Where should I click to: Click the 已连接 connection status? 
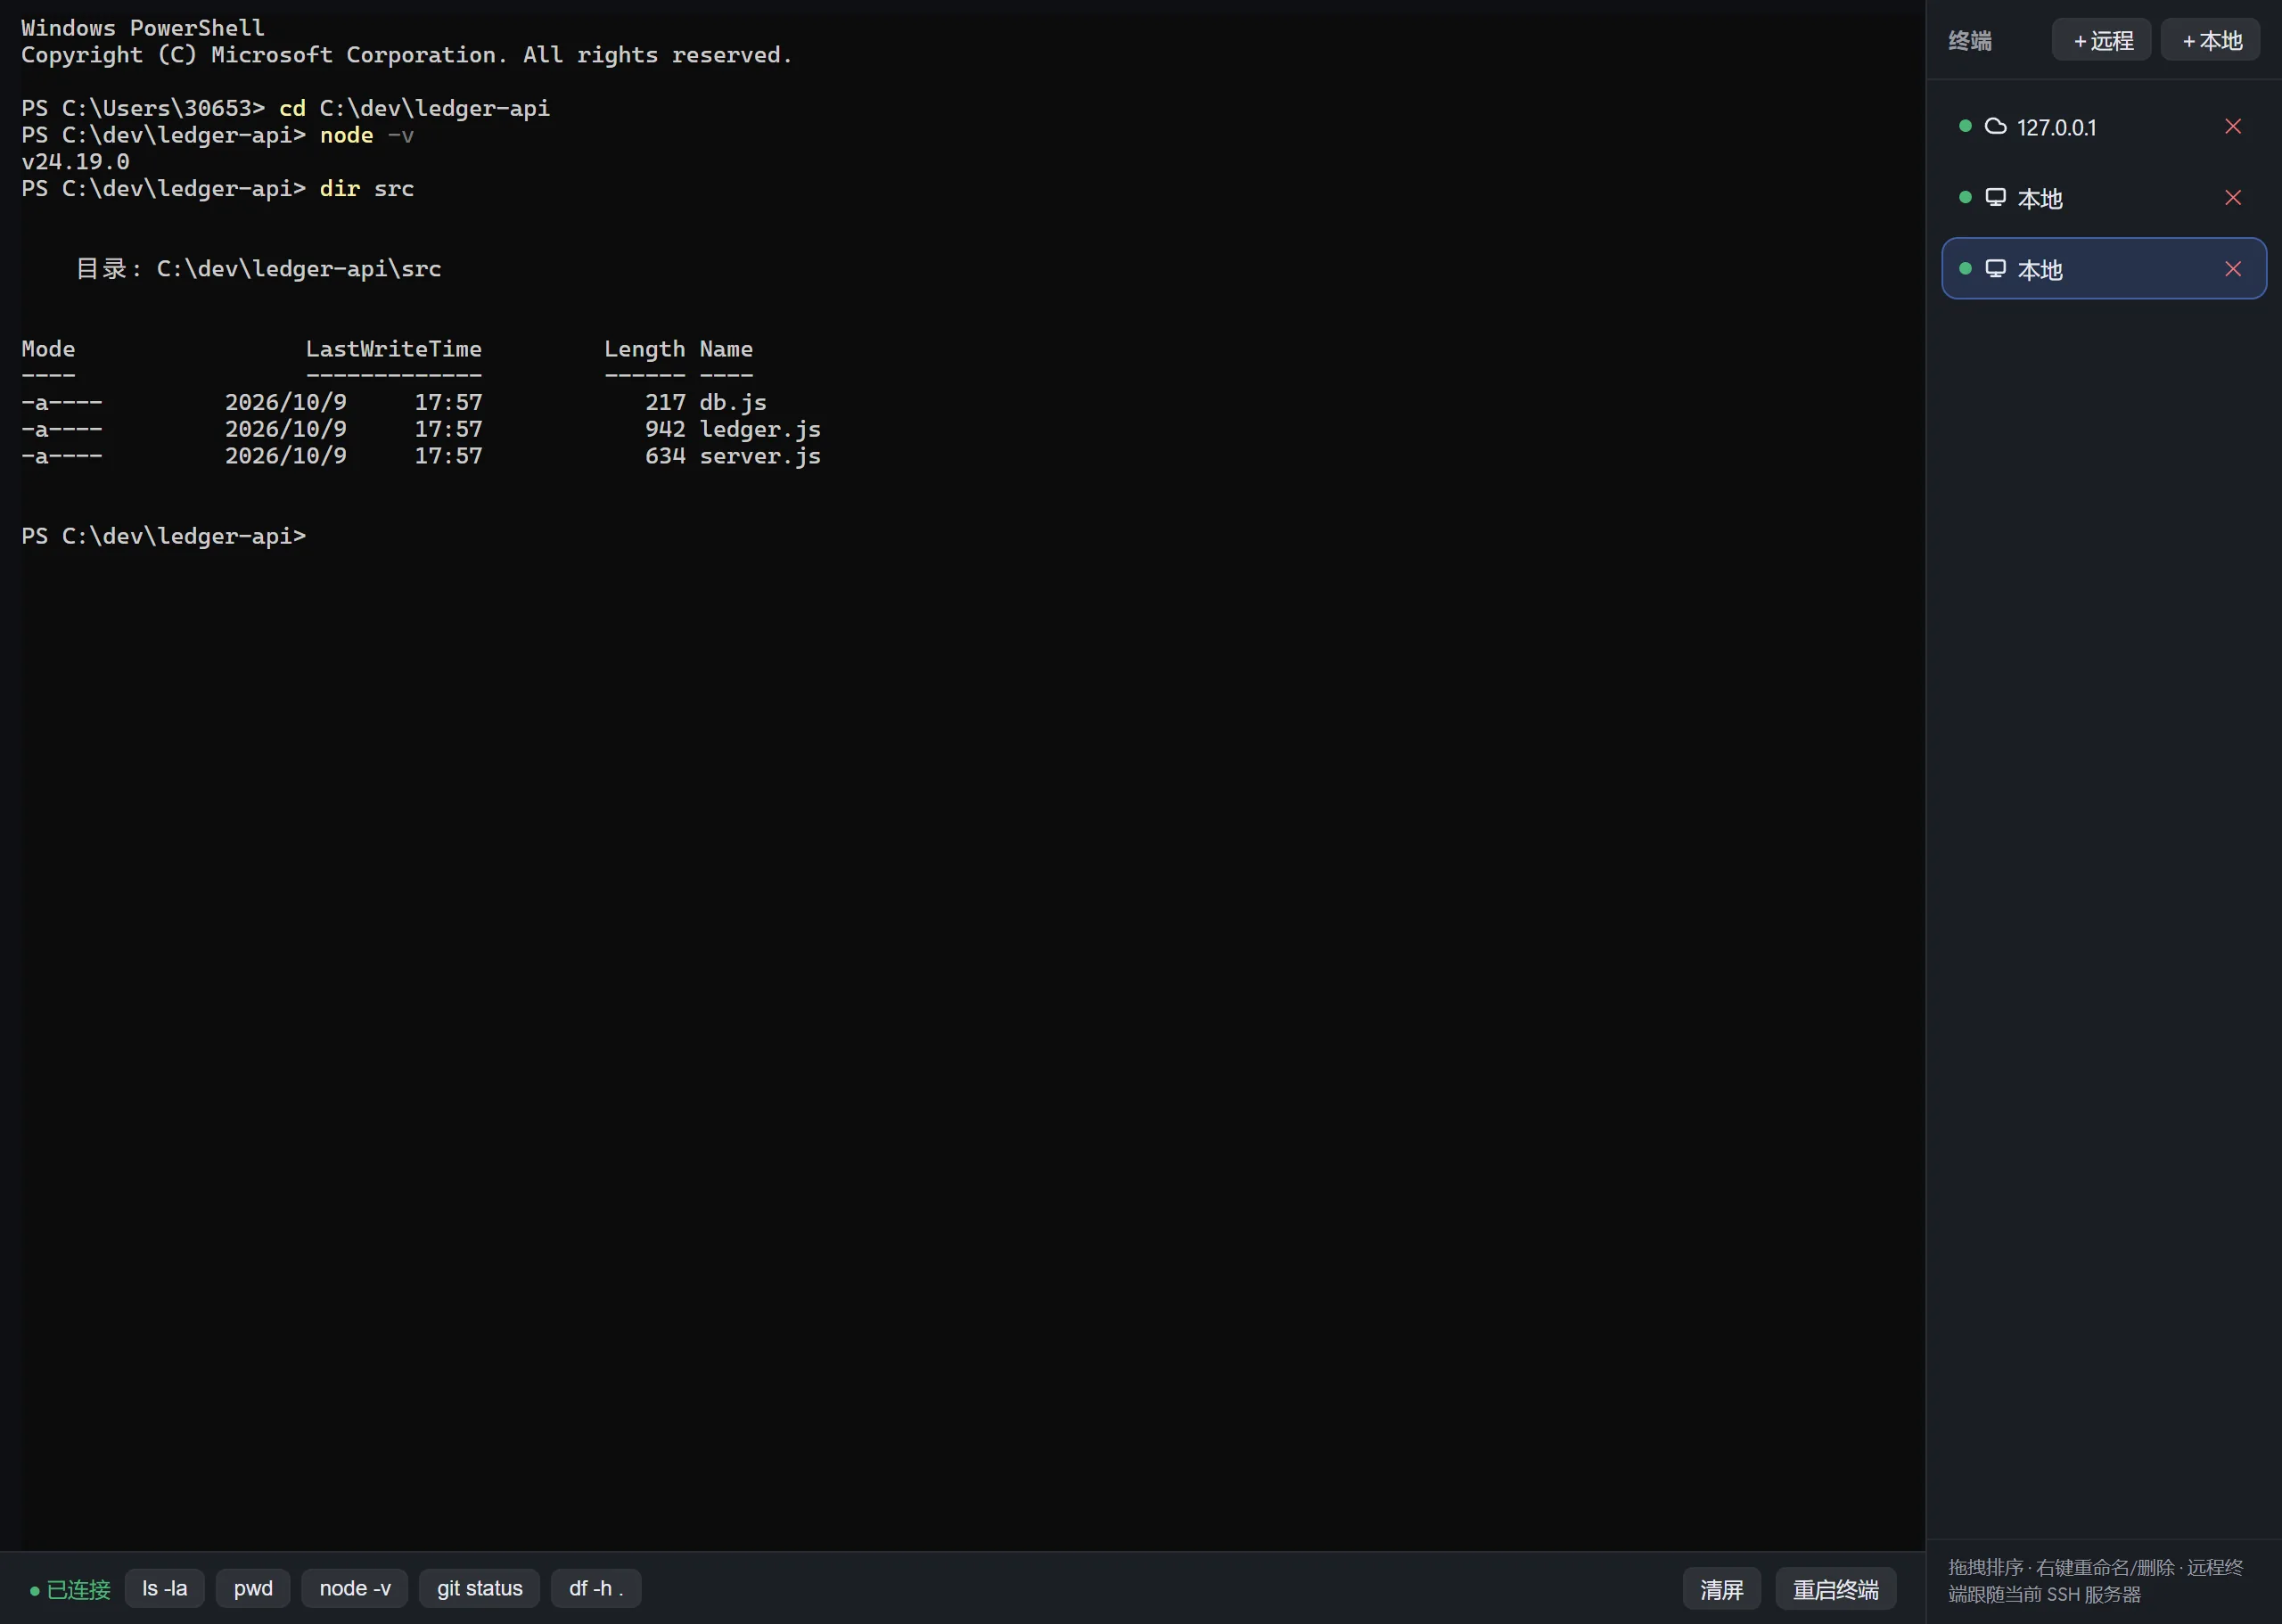coord(70,1589)
